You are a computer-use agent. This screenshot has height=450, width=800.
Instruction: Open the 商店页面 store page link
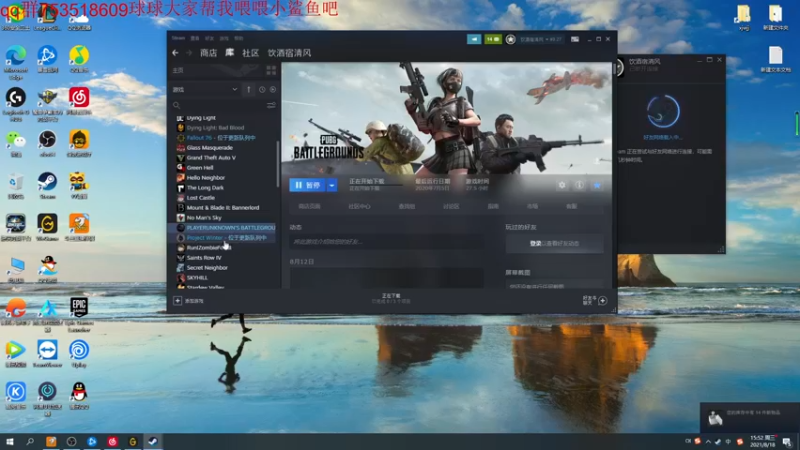pos(309,206)
